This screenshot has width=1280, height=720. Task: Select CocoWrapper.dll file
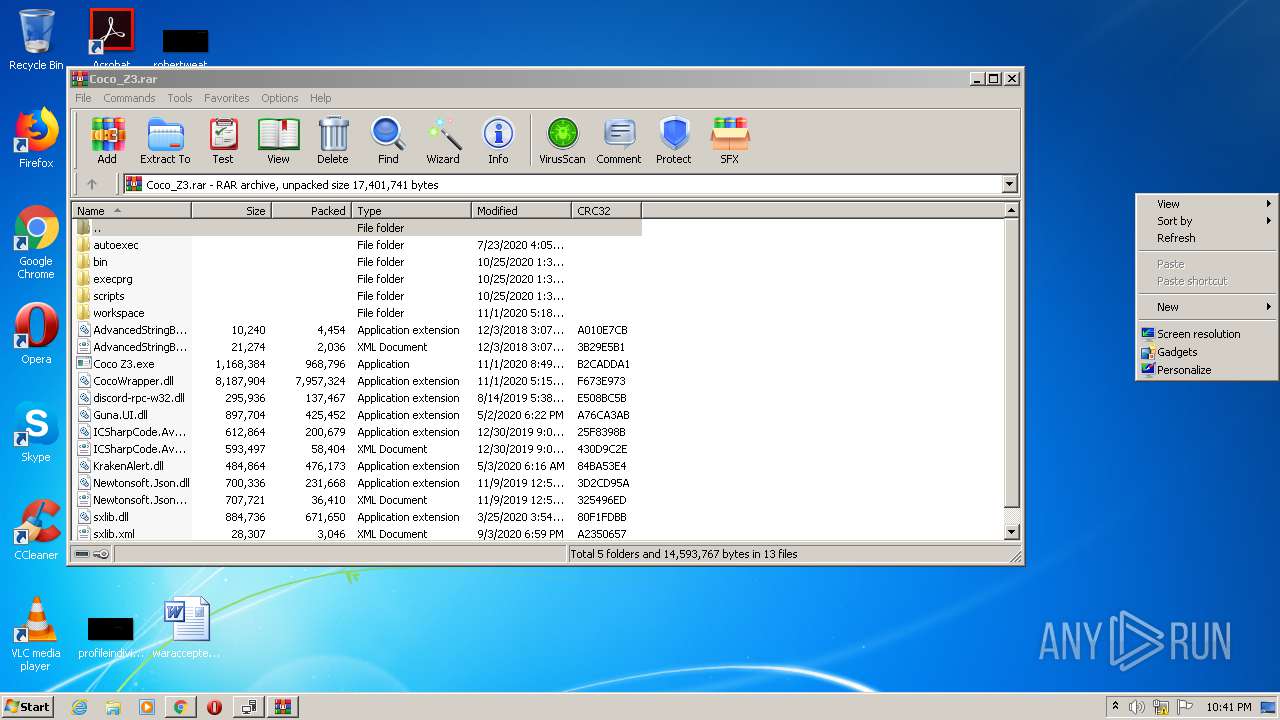(x=357, y=381)
